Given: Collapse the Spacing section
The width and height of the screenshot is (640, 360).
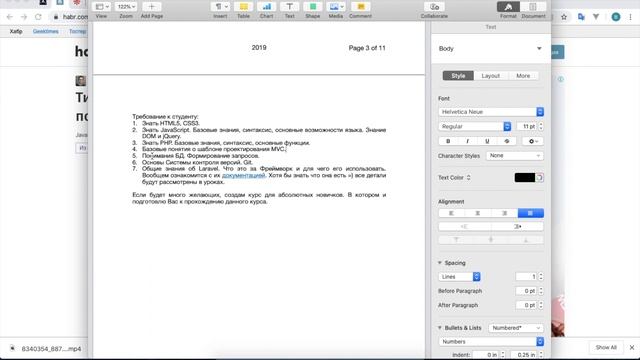Looking at the screenshot, I should 440,263.
